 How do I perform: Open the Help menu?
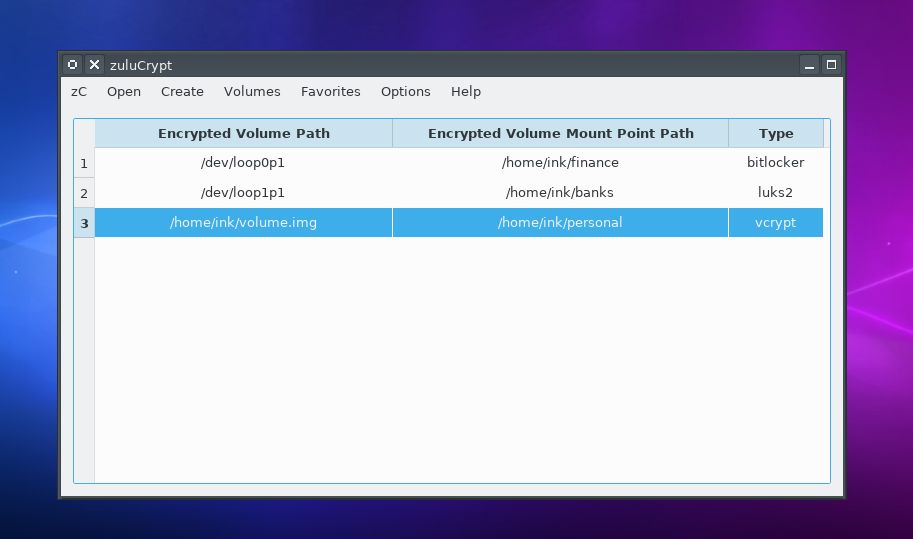(465, 91)
